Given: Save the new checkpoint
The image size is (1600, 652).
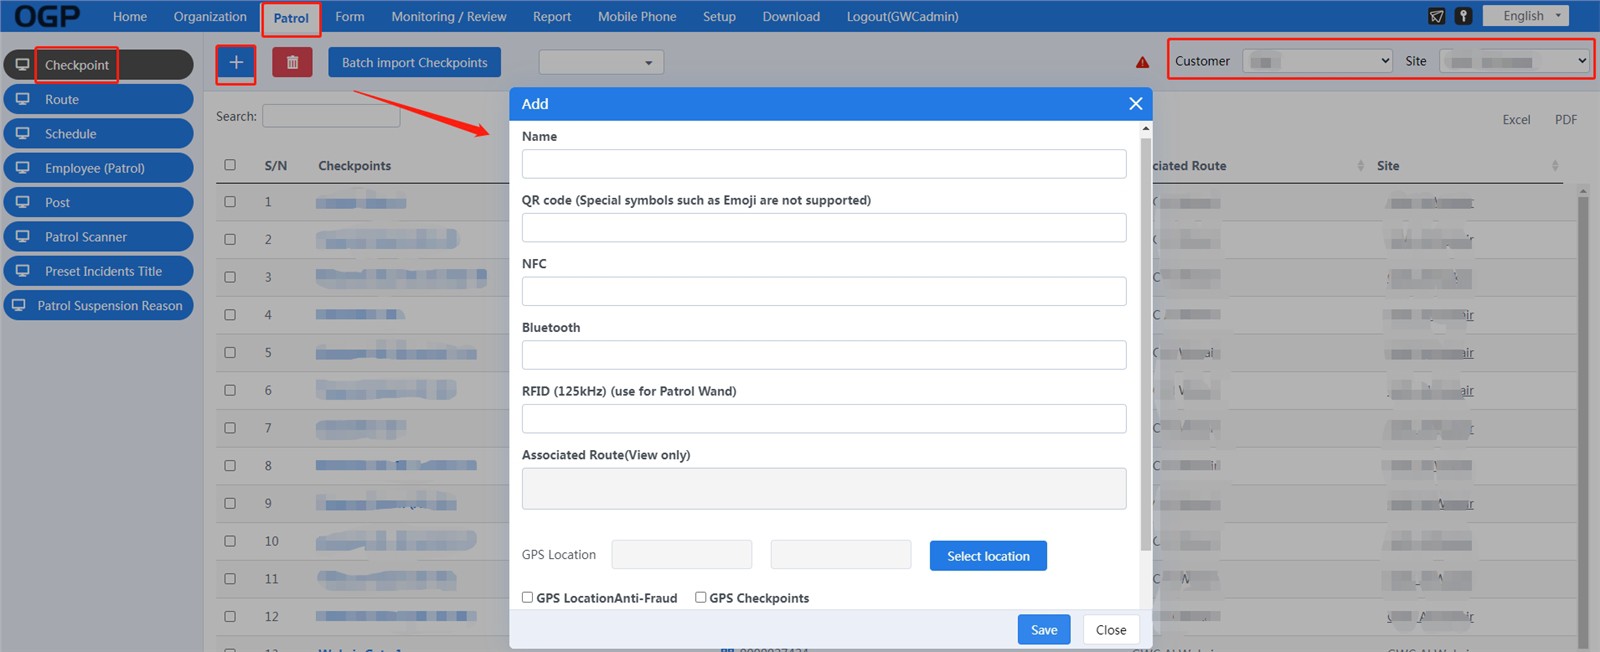Looking at the screenshot, I should (1044, 630).
